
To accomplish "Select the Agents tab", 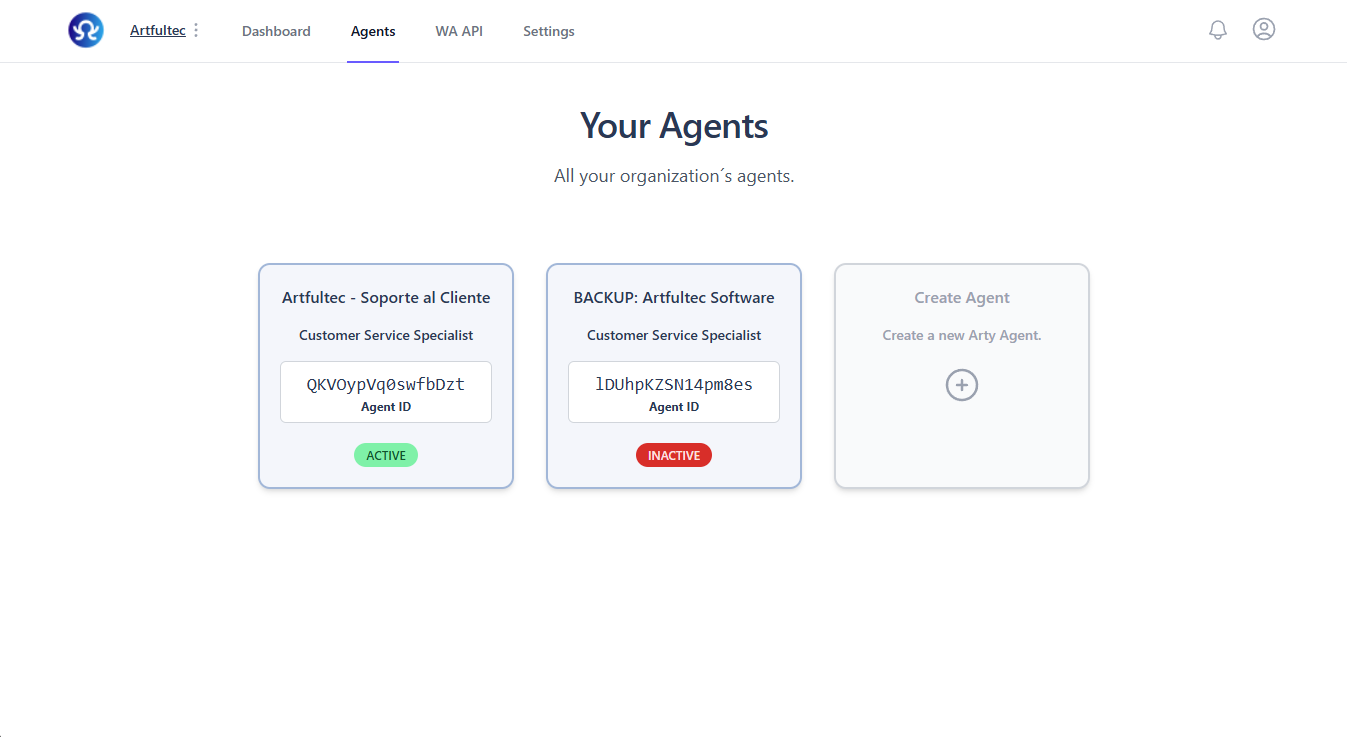I will tap(372, 31).
